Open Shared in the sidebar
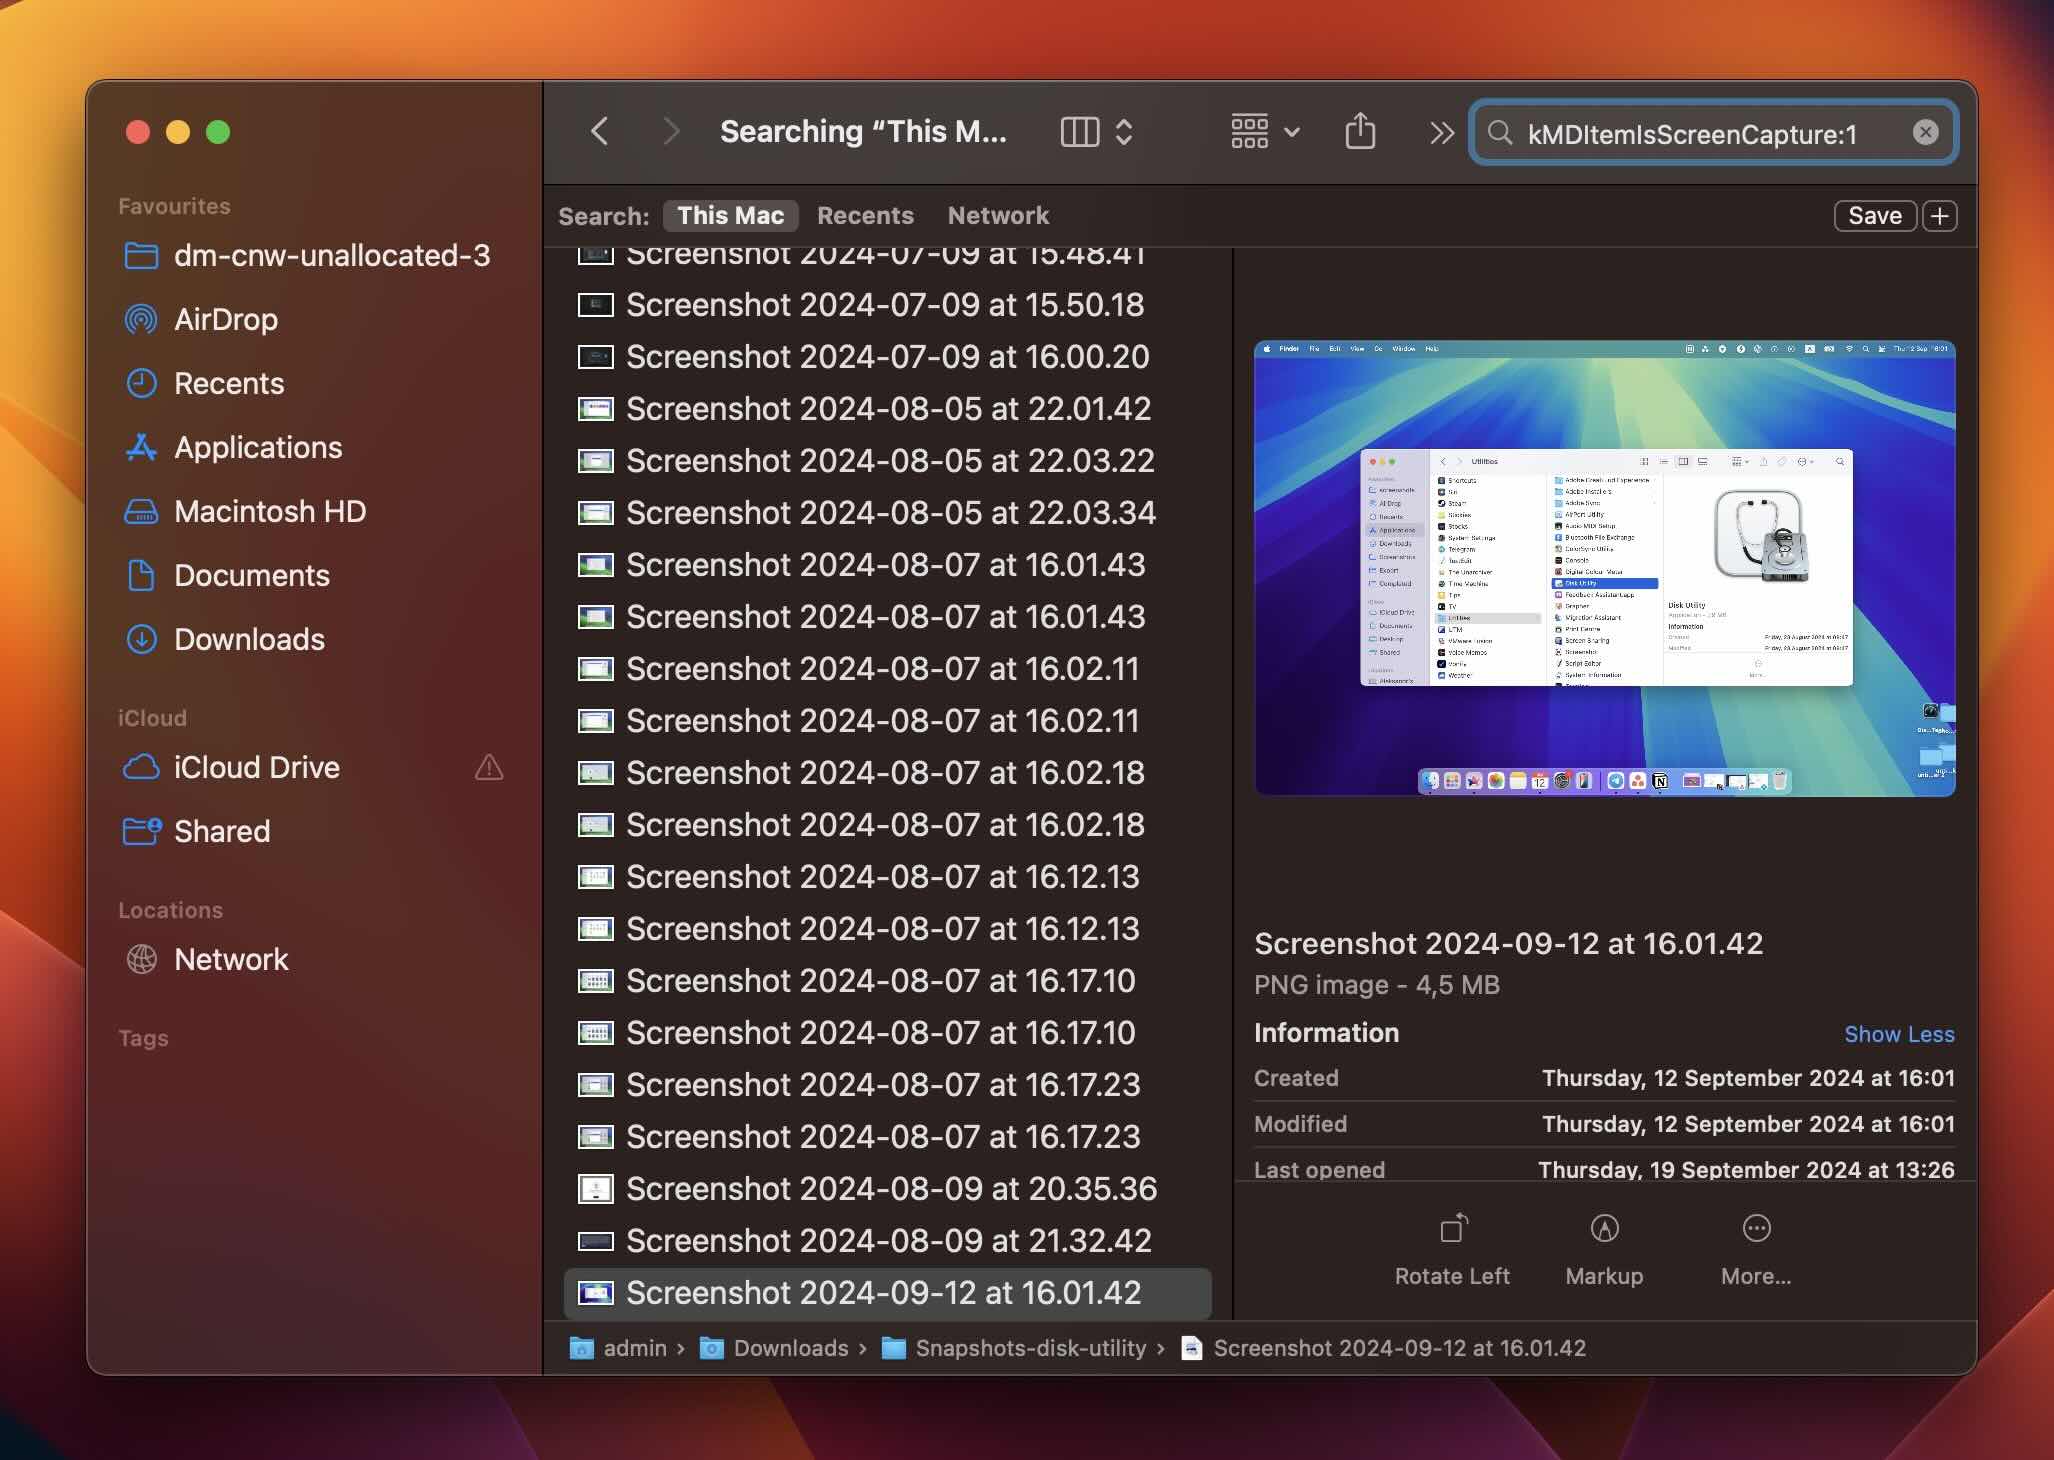The width and height of the screenshot is (2054, 1460). (x=196, y=832)
